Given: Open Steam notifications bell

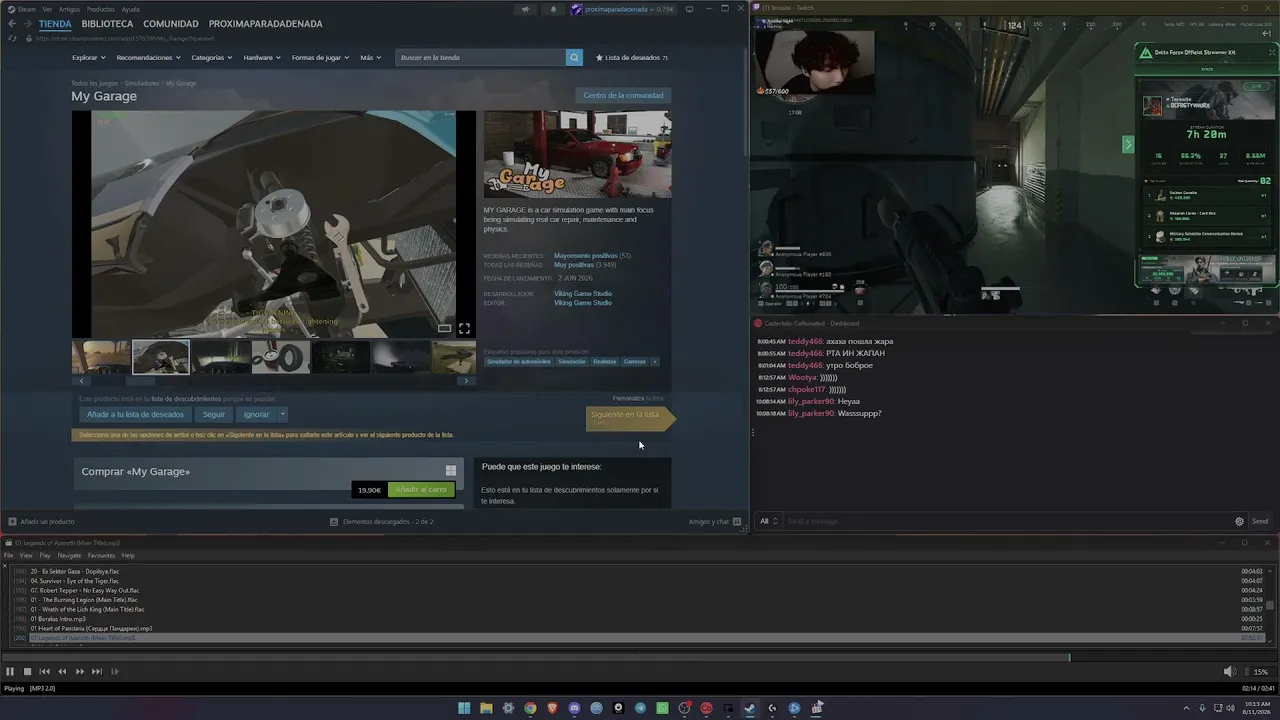Looking at the screenshot, I should 553,9.
